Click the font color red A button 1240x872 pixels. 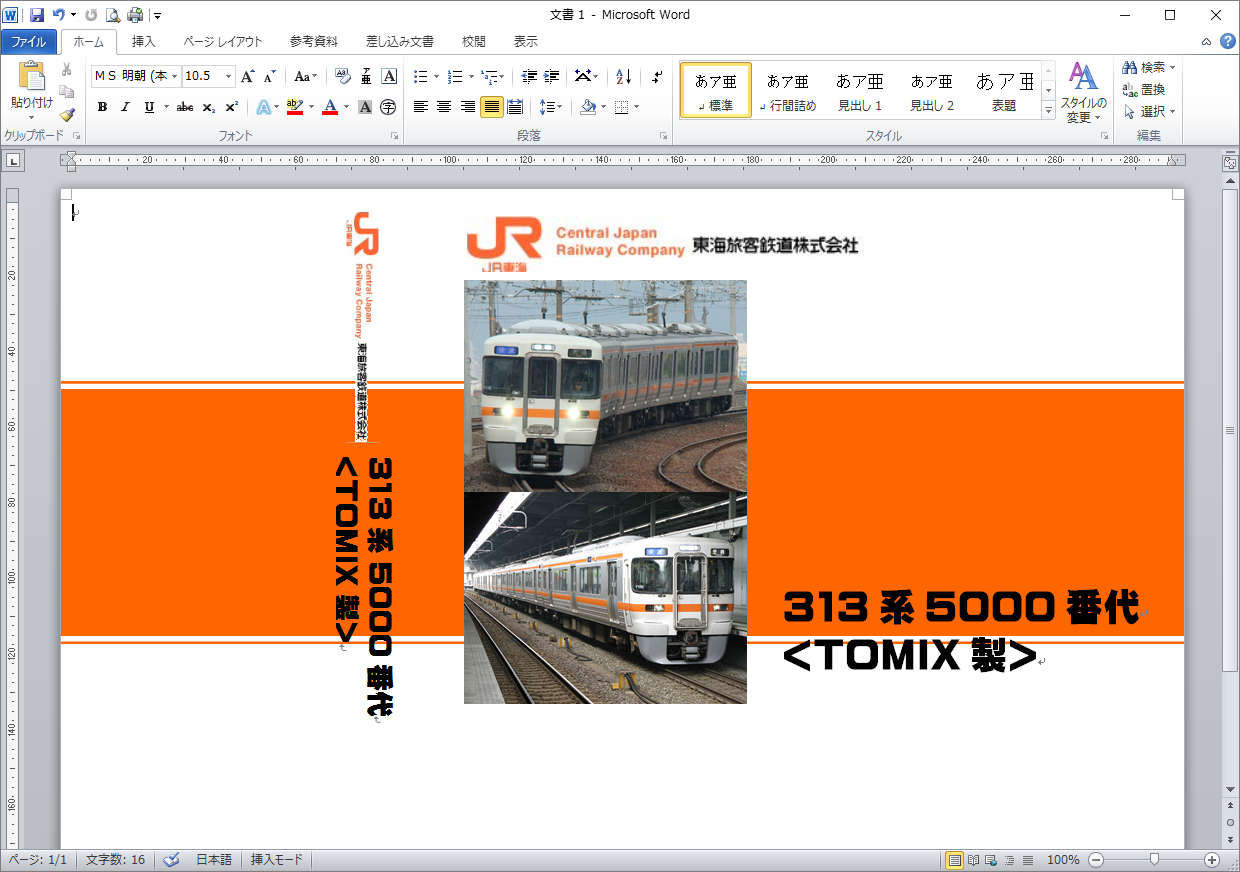330,107
